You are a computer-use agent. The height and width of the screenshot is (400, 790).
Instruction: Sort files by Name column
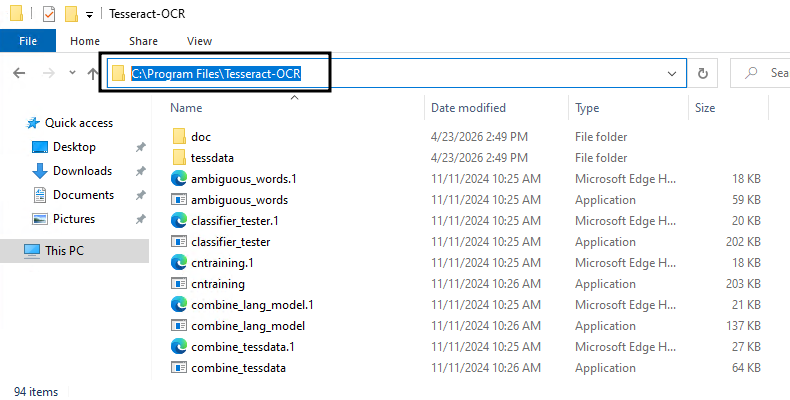click(186, 108)
